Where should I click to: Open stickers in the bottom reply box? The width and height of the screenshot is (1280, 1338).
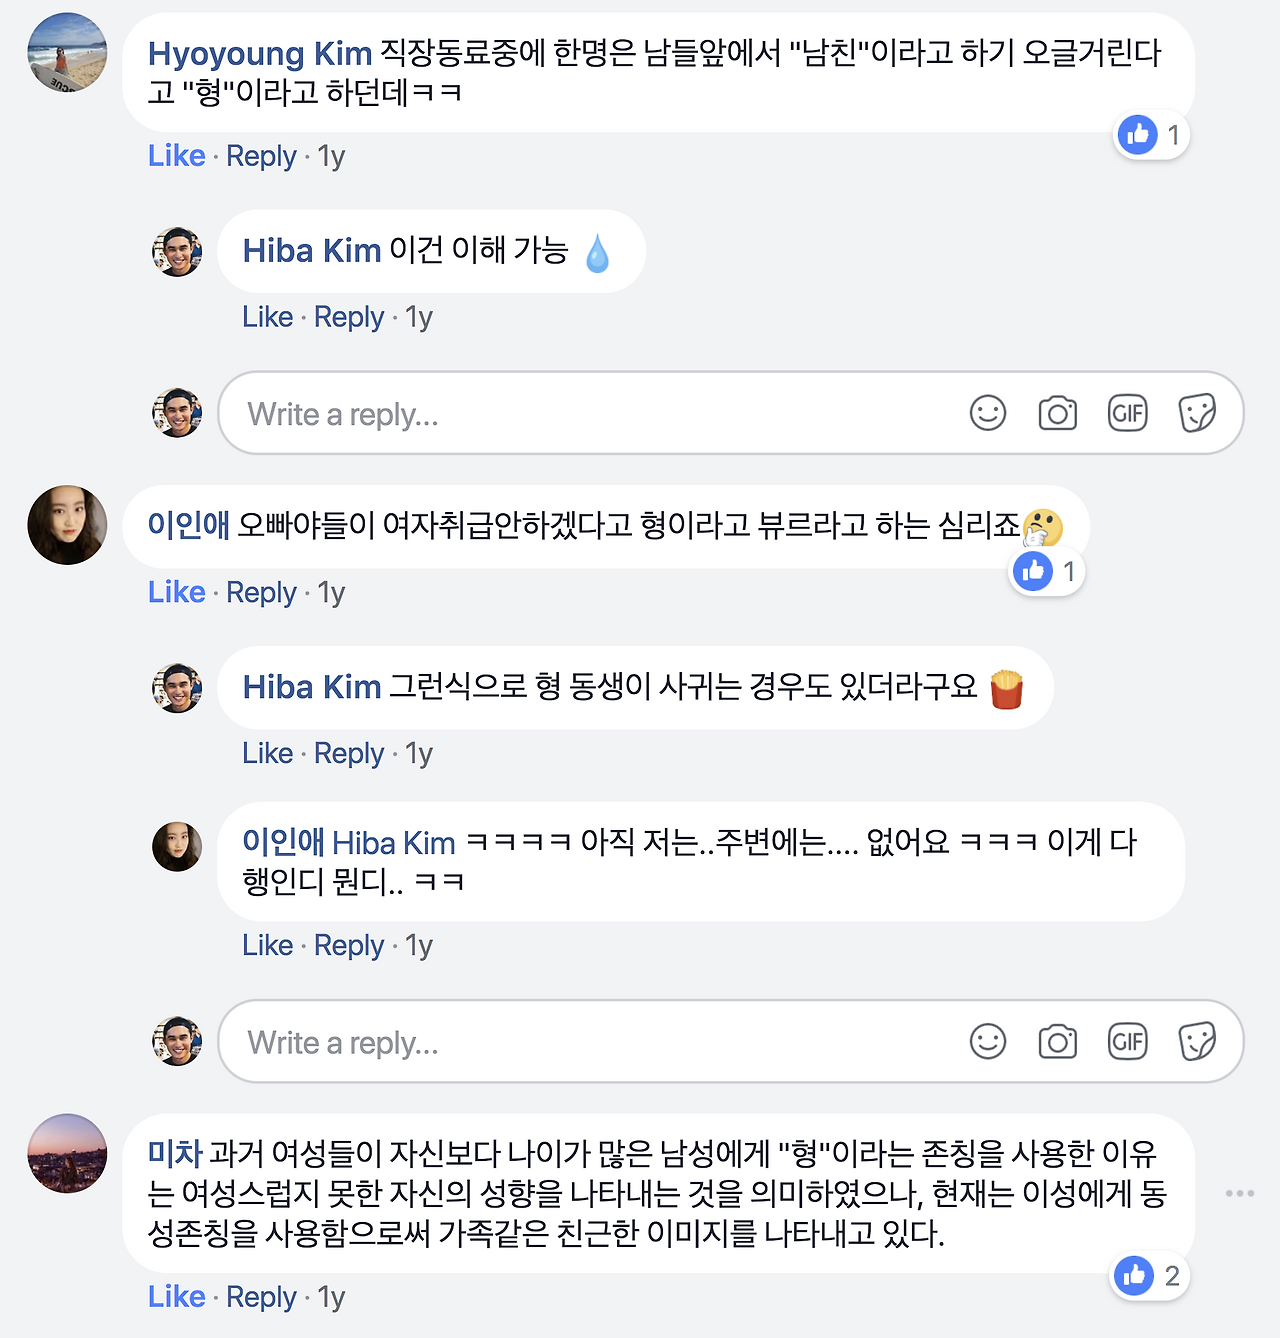[x=1197, y=1041]
